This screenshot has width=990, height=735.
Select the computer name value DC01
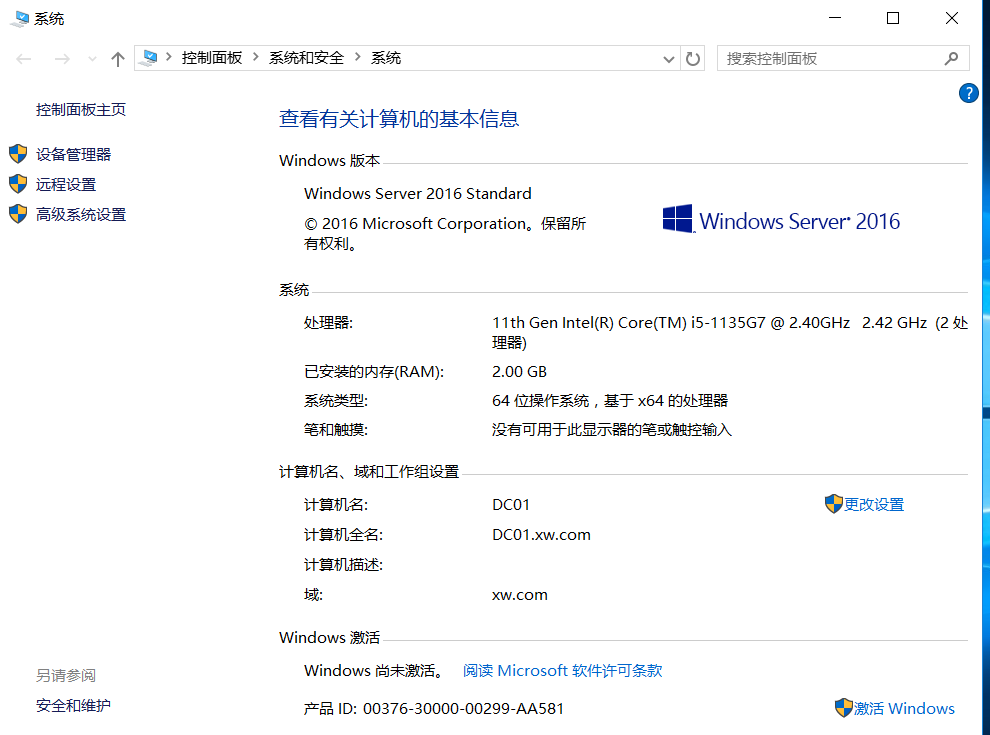pyautogui.click(x=511, y=505)
